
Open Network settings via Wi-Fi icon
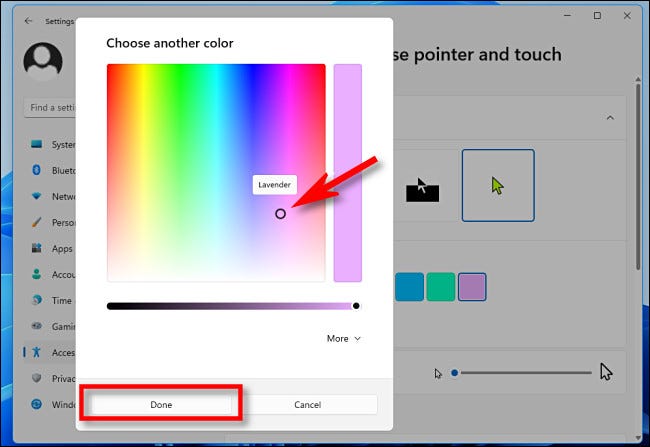coord(37,196)
